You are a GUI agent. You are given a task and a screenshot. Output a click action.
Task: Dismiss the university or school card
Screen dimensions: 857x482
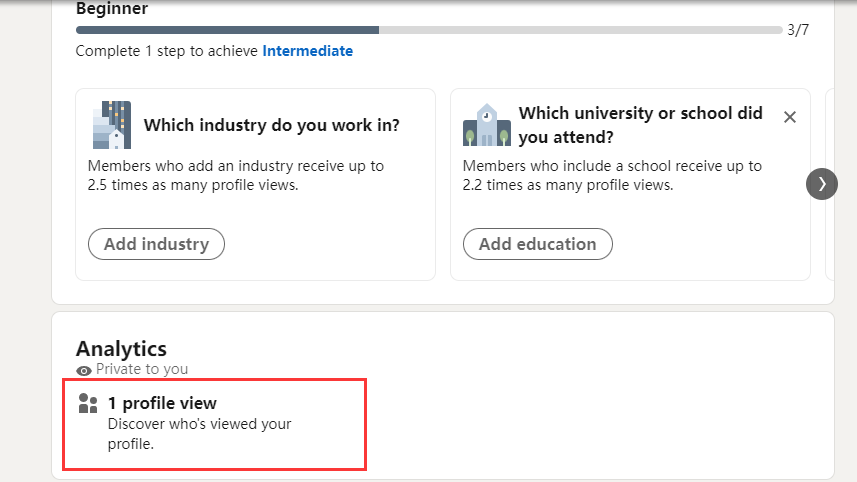[x=790, y=117]
